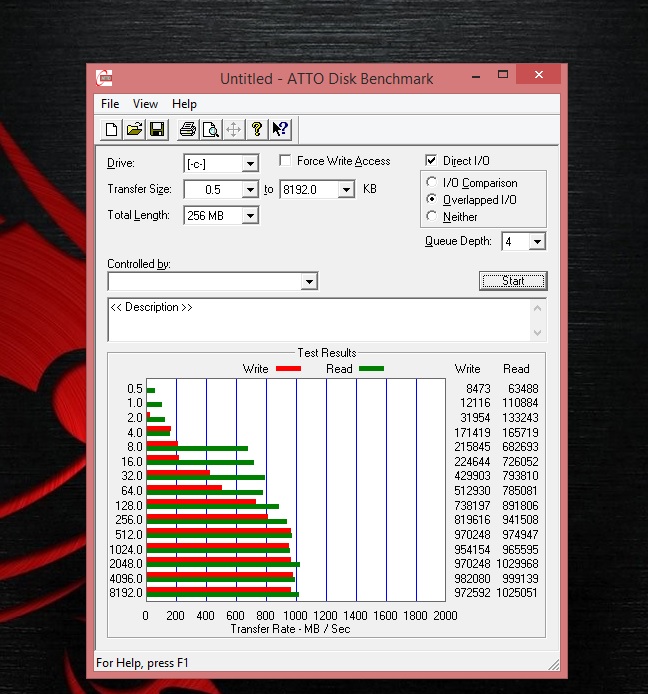The width and height of the screenshot is (648, 694).
Task: Click the read value 1029968
Action: pos(517,564)
